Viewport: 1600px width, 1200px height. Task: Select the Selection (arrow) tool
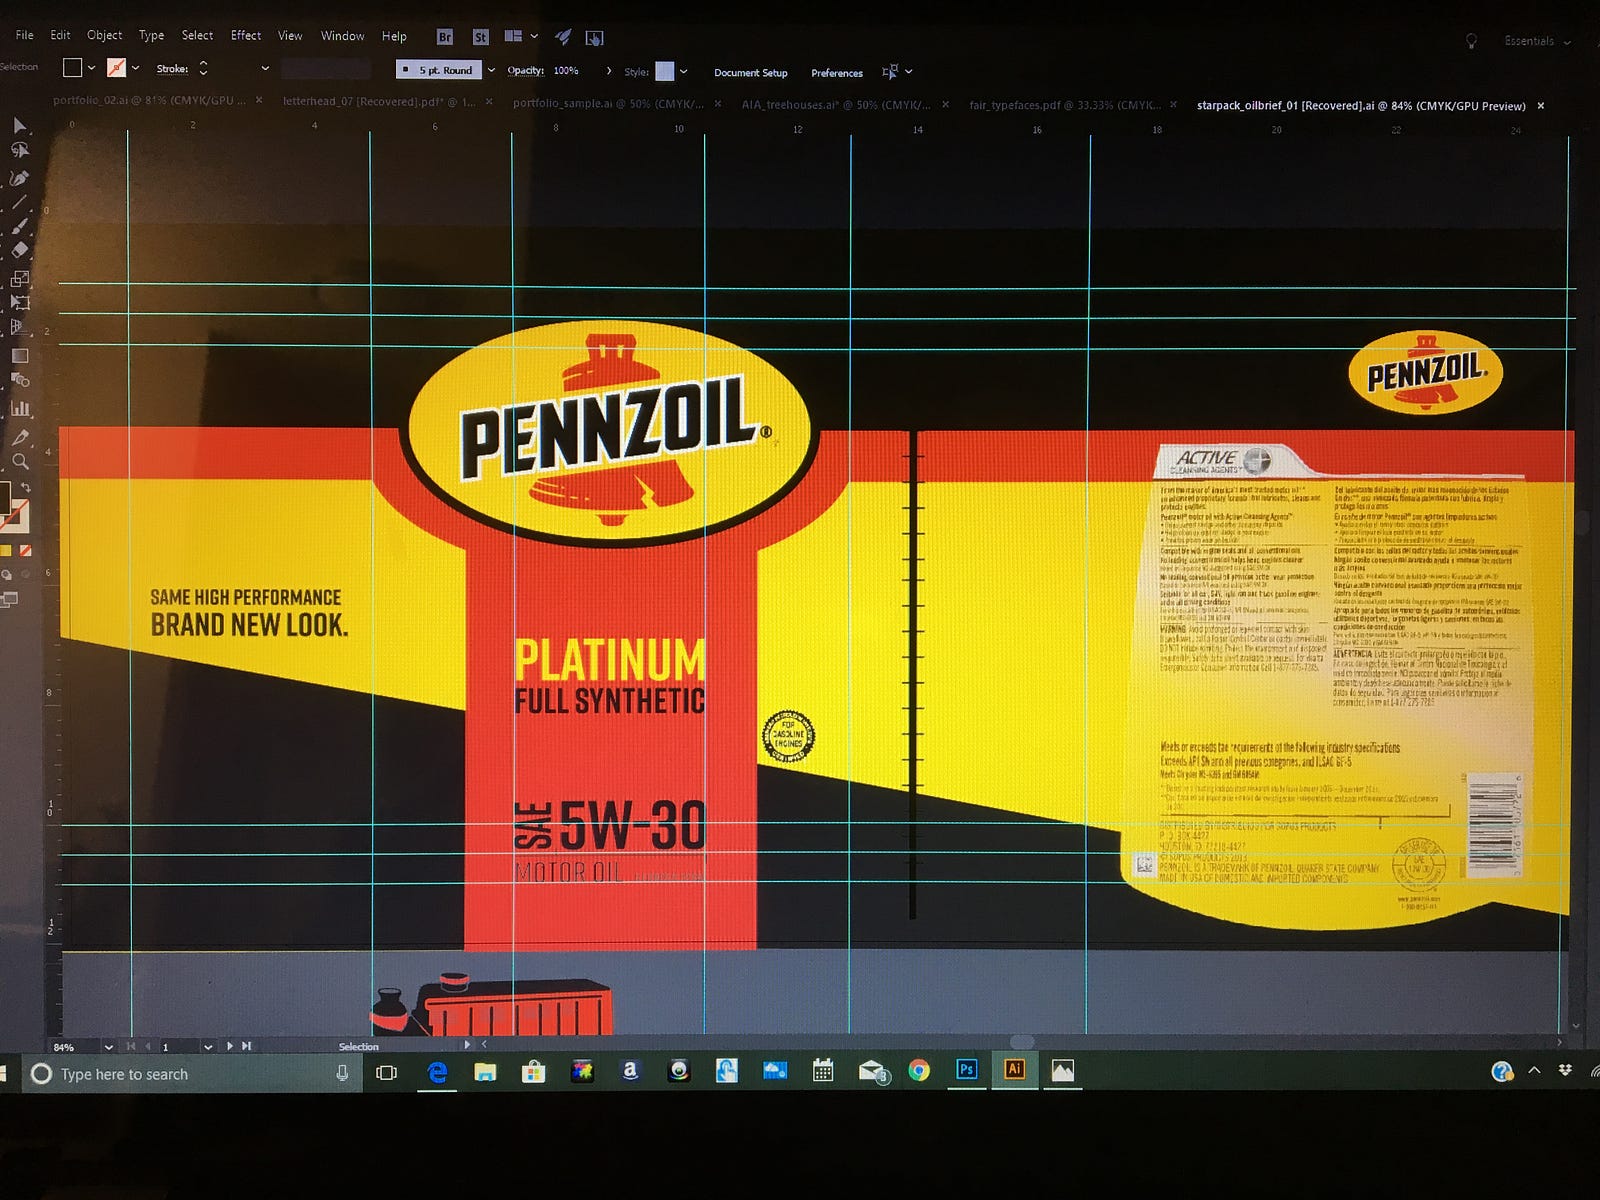coord(19,125)
